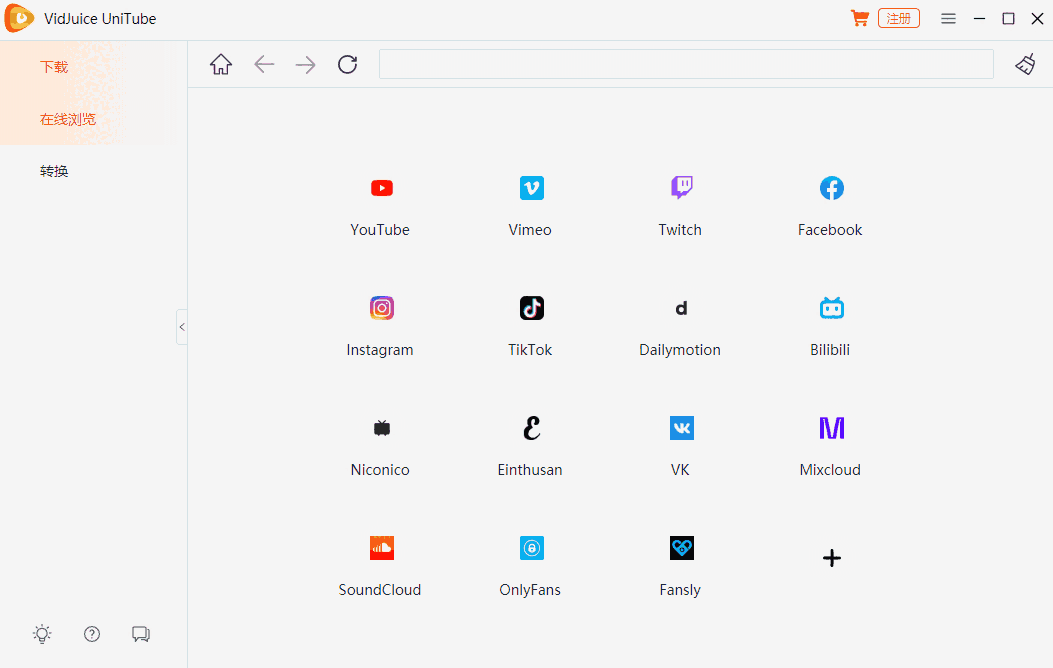Viewport: 1053px width, 668px height.
Task: Switch to the 下载 tab
Action: point(53,66)
